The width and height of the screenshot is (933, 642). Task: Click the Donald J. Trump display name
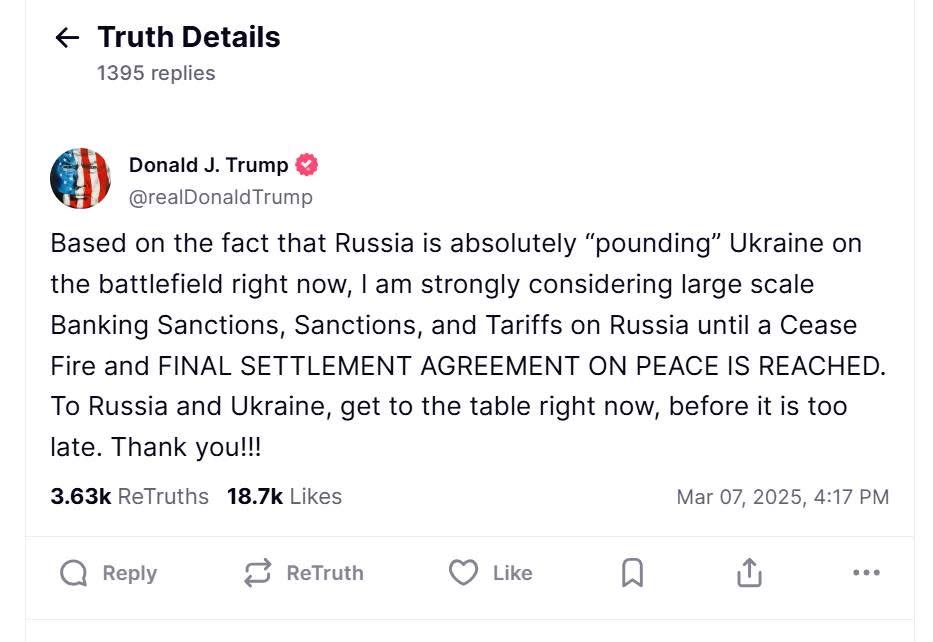(208, 165)
